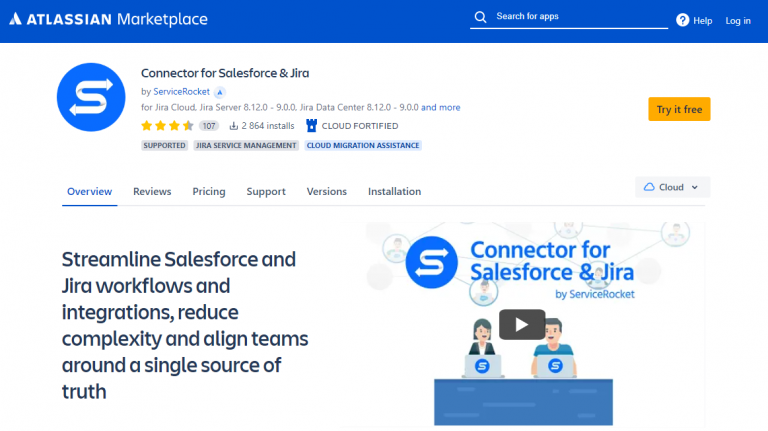Open Help via the question mark icon
Image resolution: width=768 pixels, height=431 pixels.
(683, 20)
